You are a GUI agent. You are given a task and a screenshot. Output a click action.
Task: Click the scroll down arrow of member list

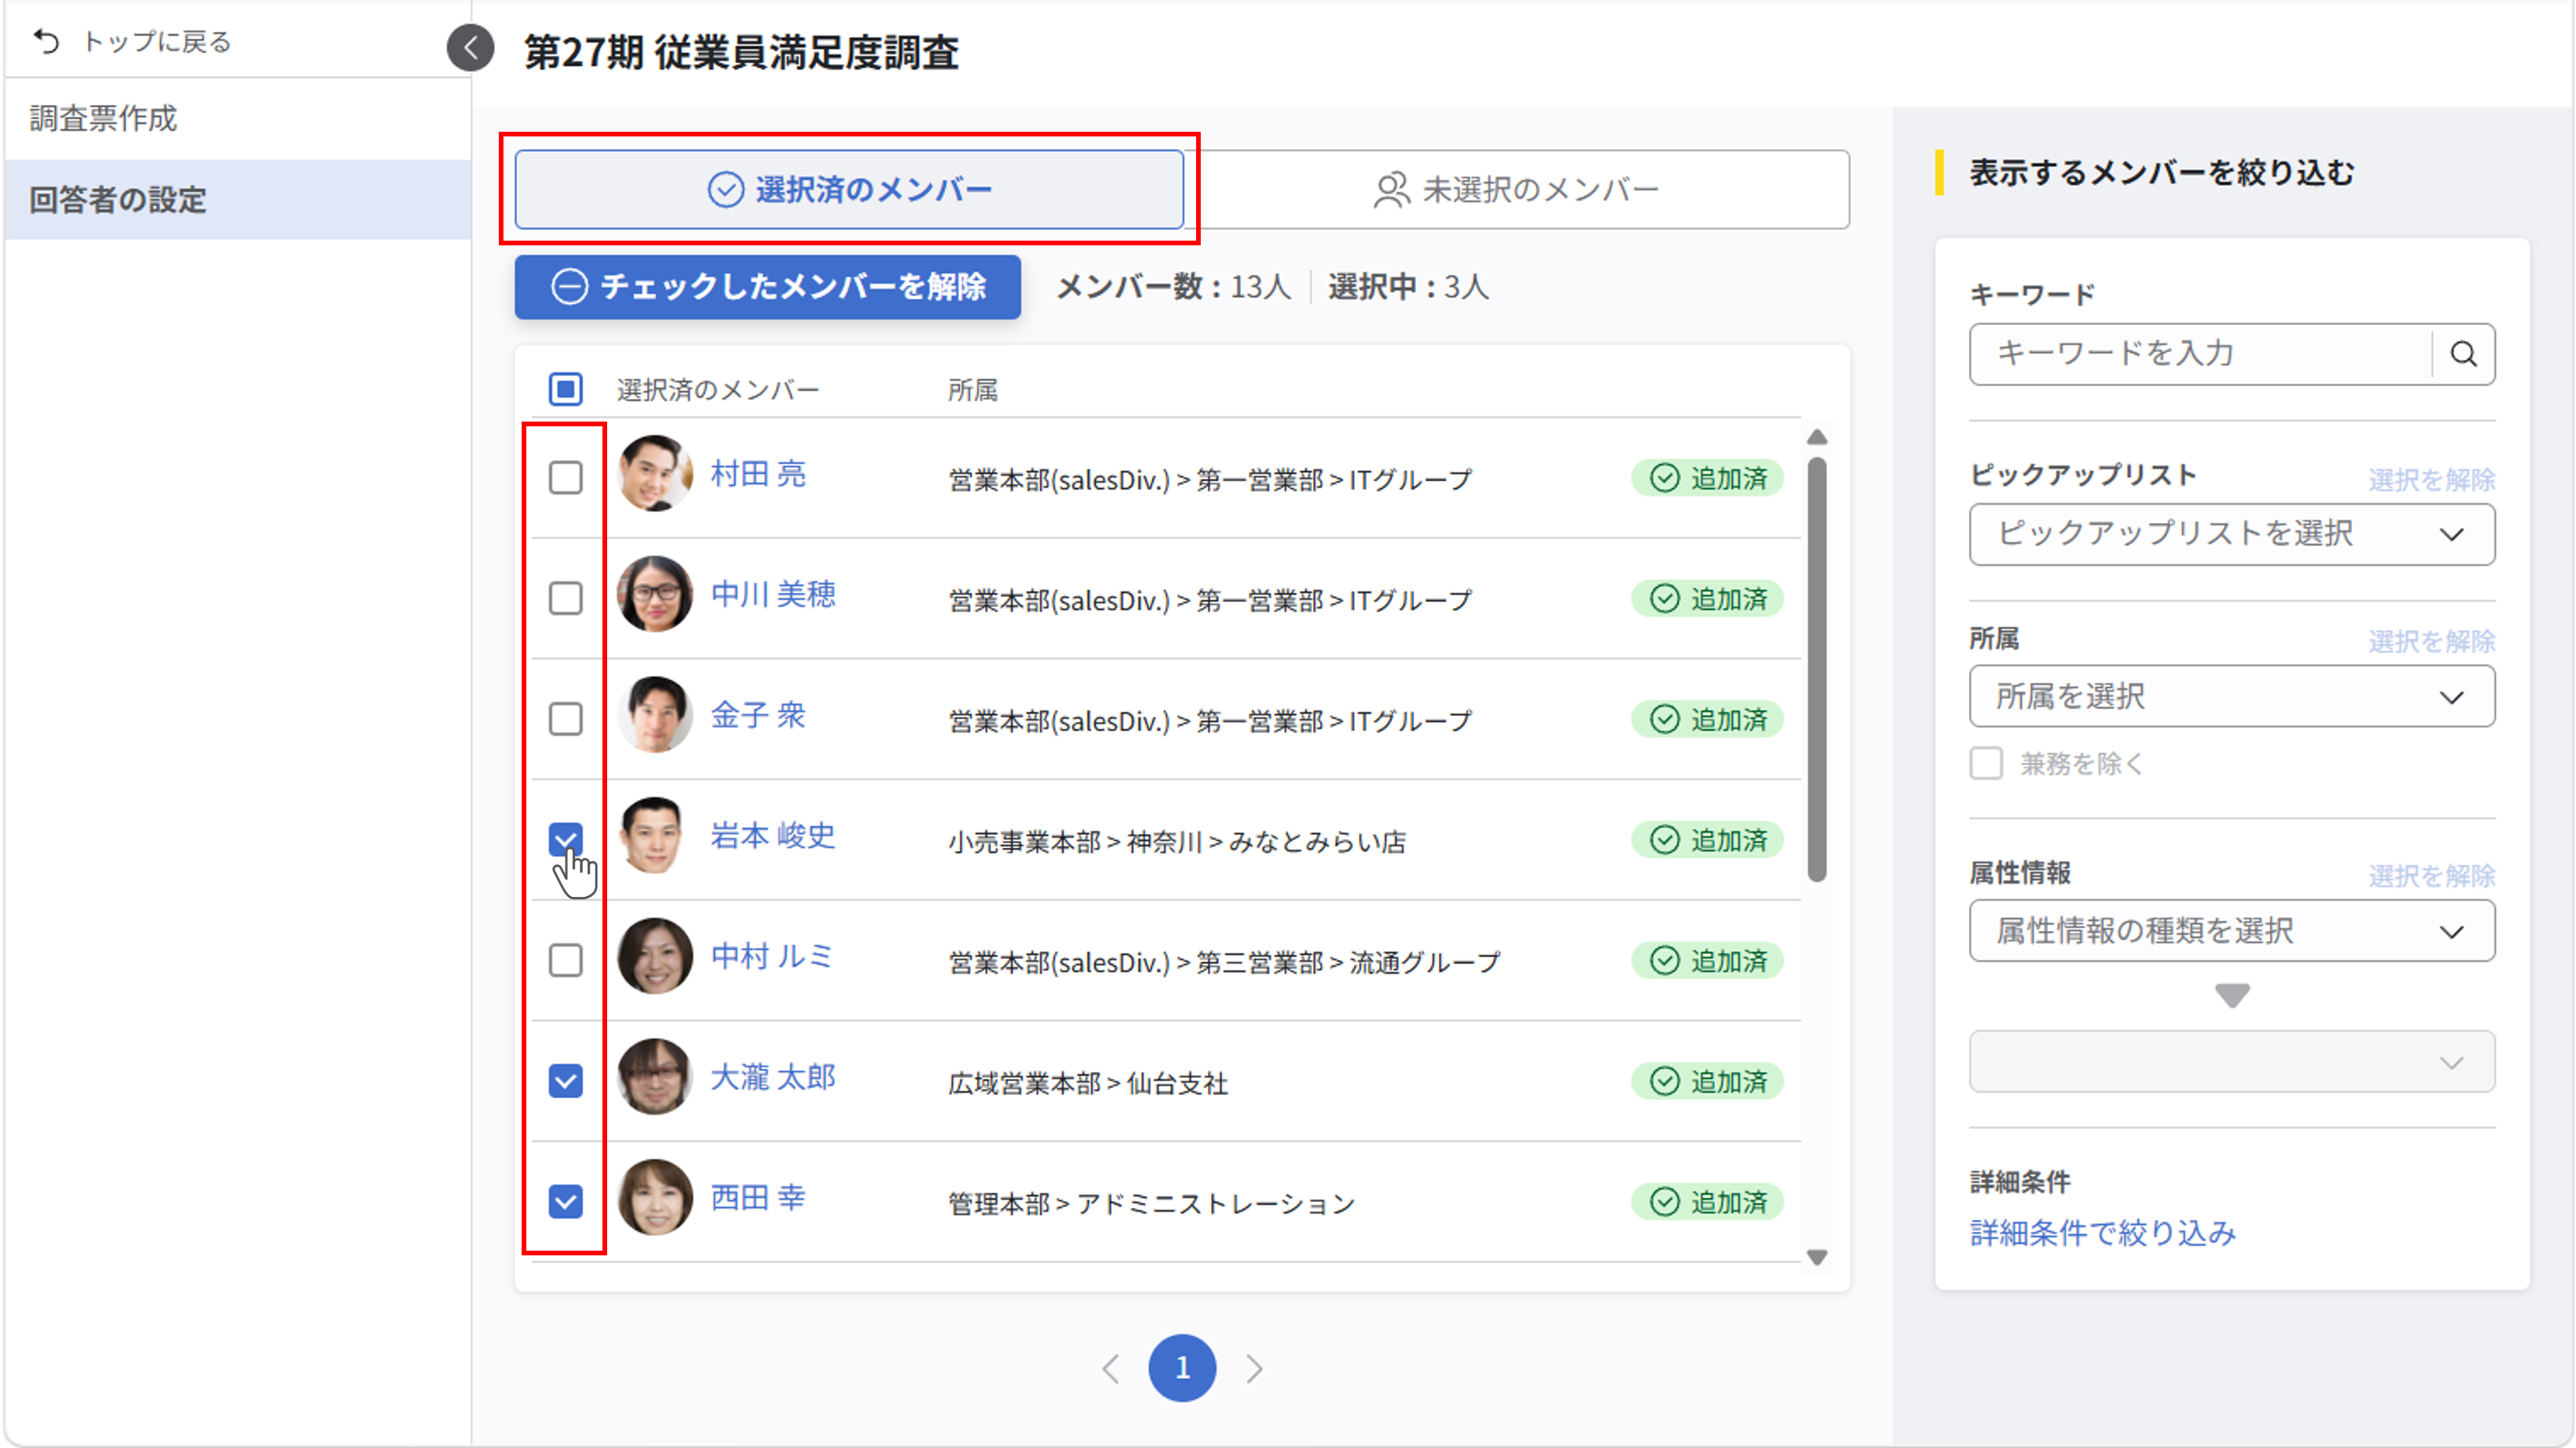coord(1817,1257)
